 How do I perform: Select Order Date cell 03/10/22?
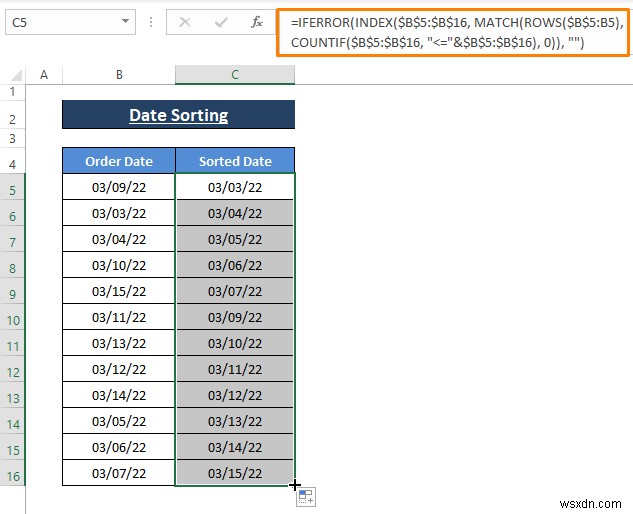(119, 265)
